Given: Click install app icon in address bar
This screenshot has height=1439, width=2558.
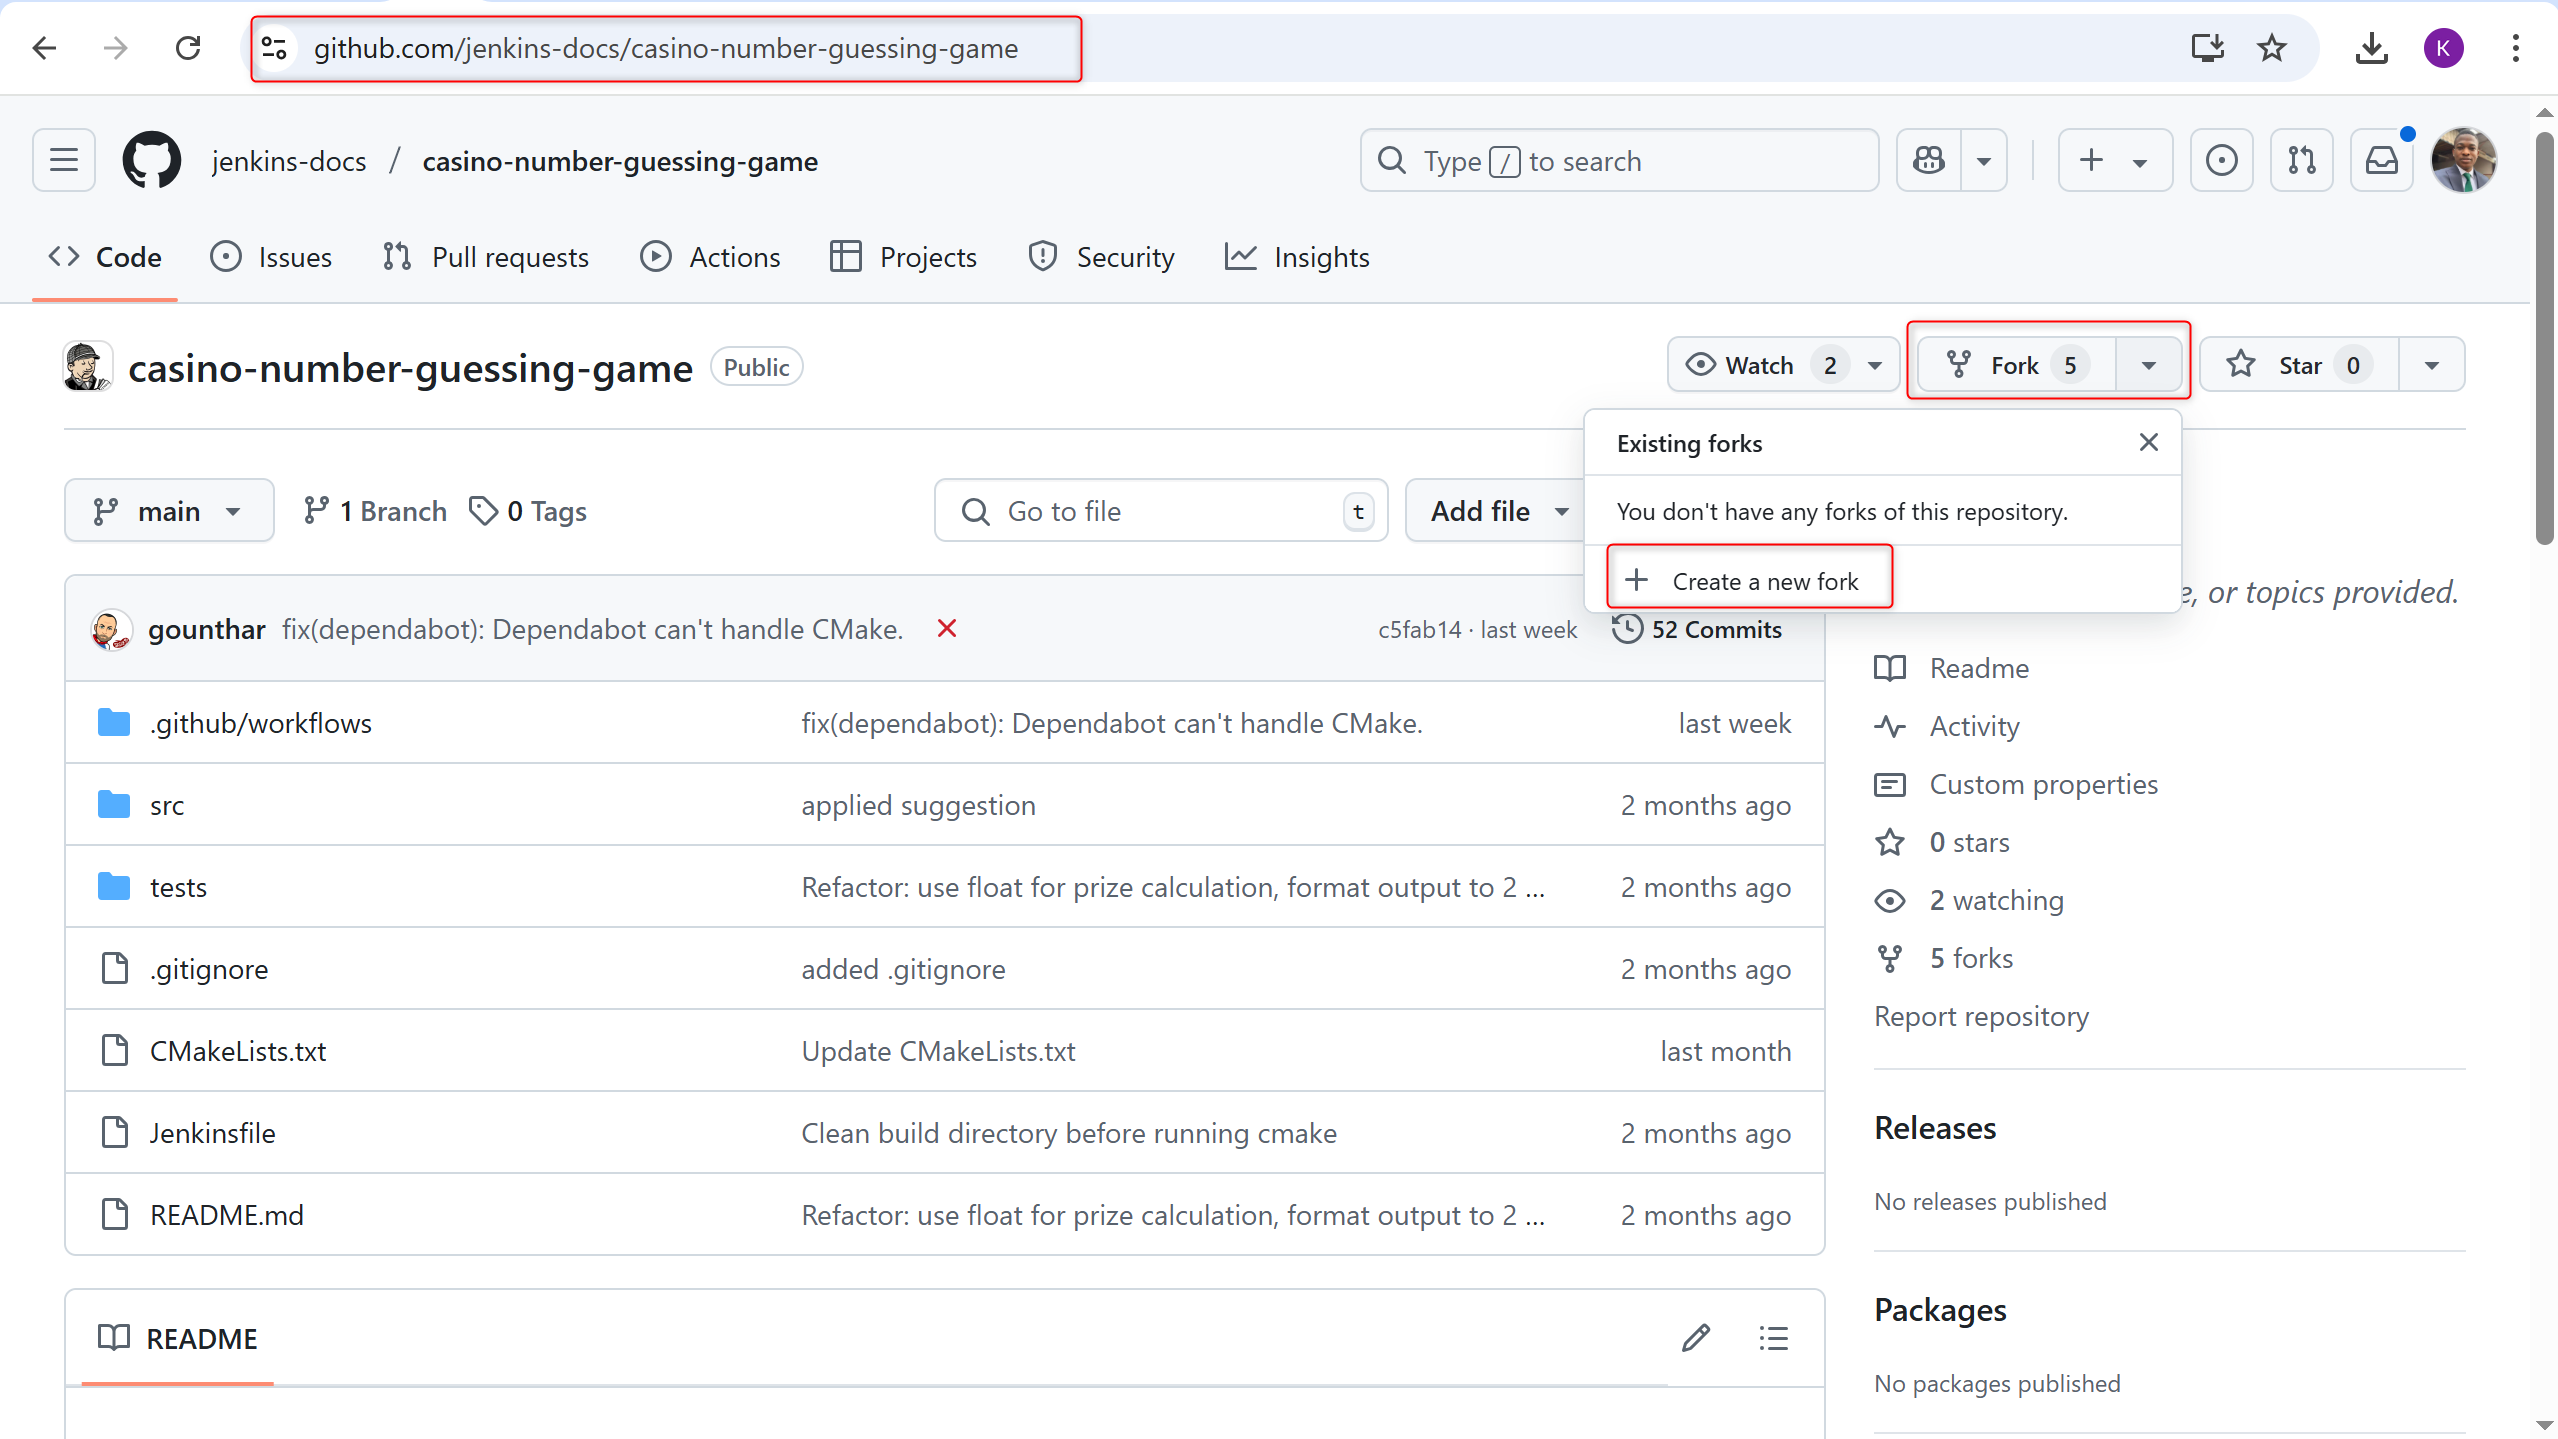Looking at the screenshot, I should pyautogui.click(x=2207, y=48).
